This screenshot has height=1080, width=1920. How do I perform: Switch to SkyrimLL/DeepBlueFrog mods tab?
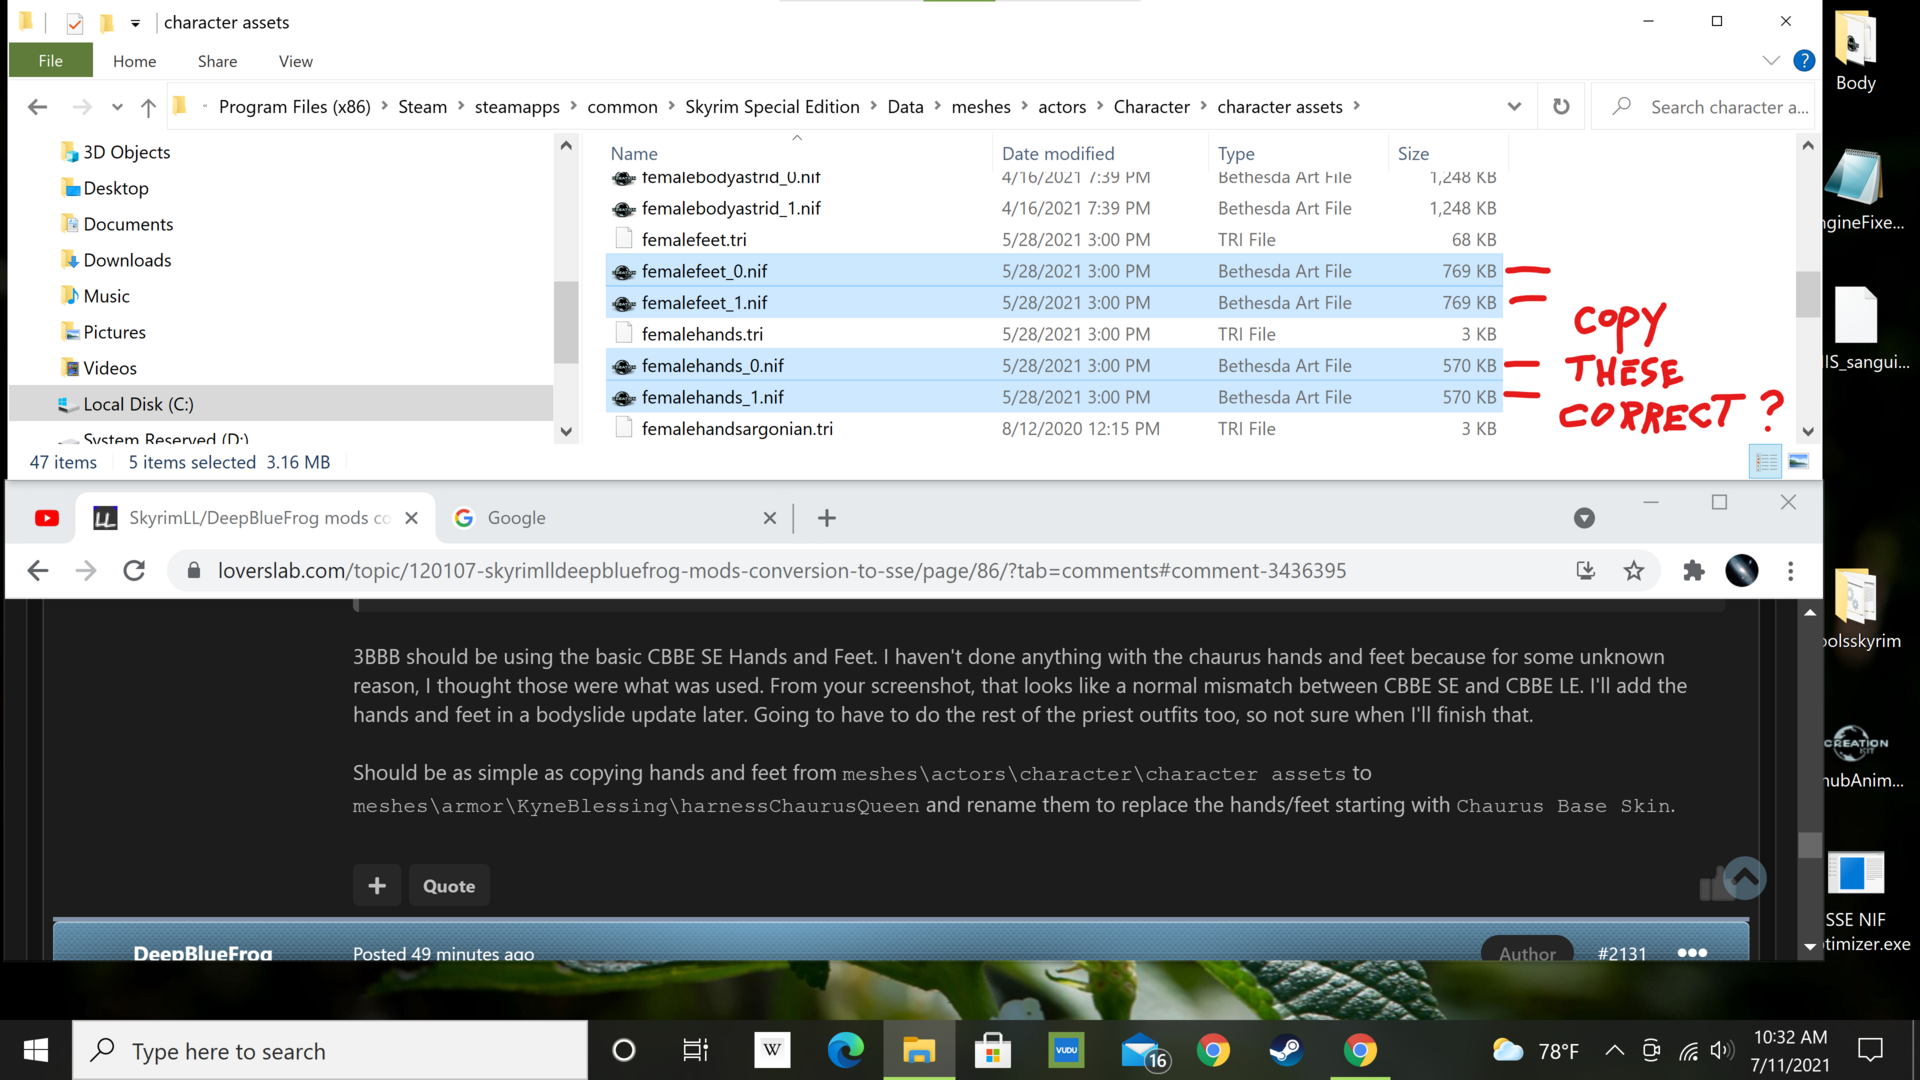[254, 518]
